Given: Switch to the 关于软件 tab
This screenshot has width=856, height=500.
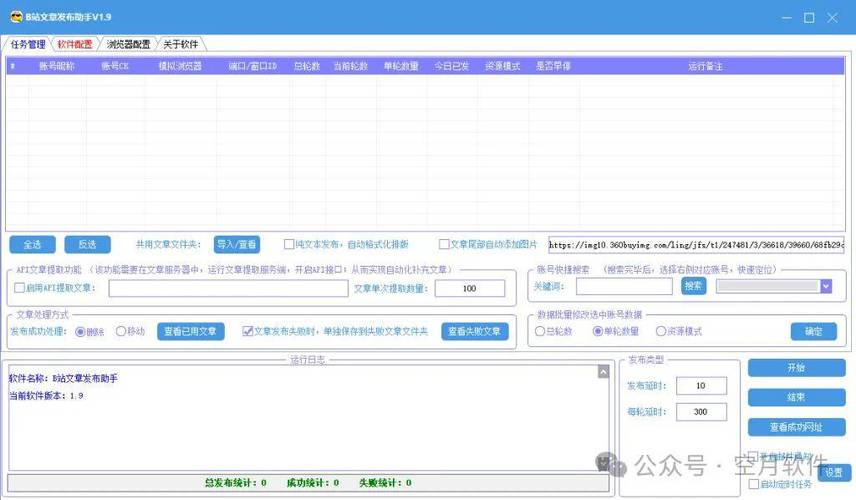Looking at the screenshot, I should coord(180,44).
